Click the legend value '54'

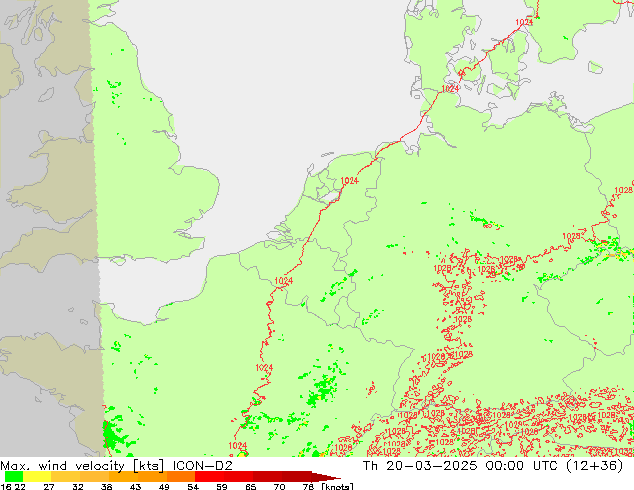[193, 486]
